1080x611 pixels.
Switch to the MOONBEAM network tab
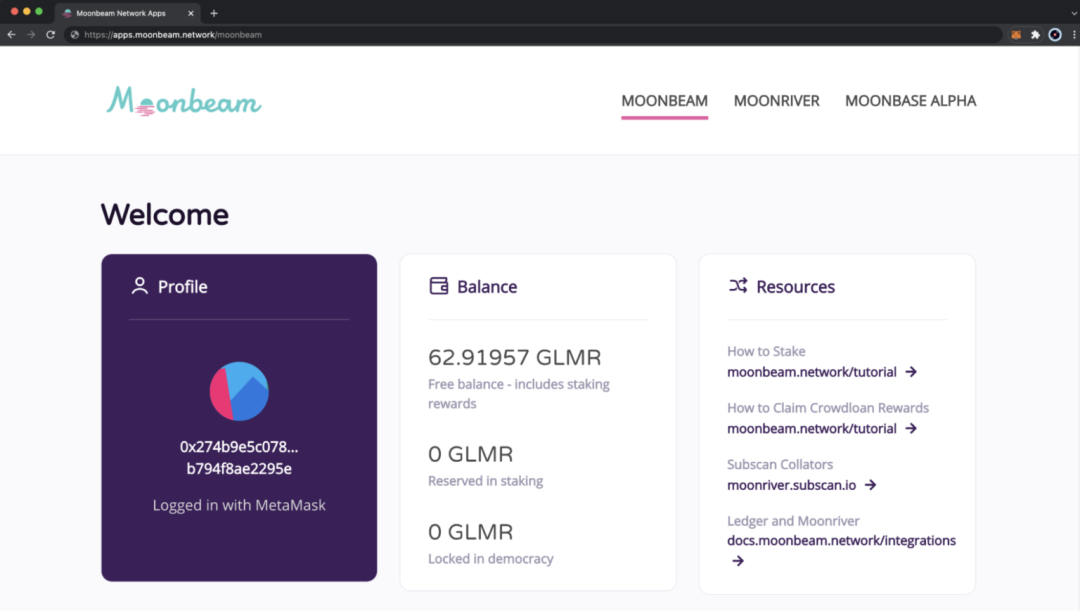pos(665,101)
